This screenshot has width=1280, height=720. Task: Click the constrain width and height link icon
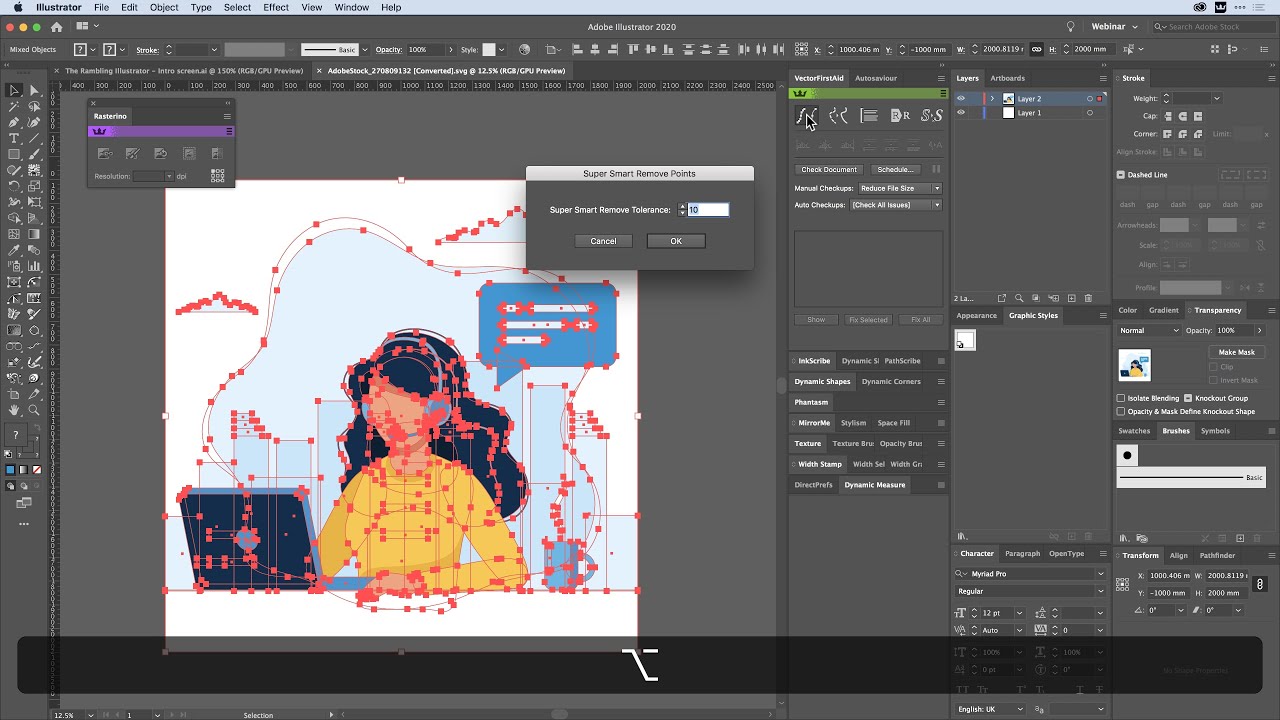[x=1037, y=49]
